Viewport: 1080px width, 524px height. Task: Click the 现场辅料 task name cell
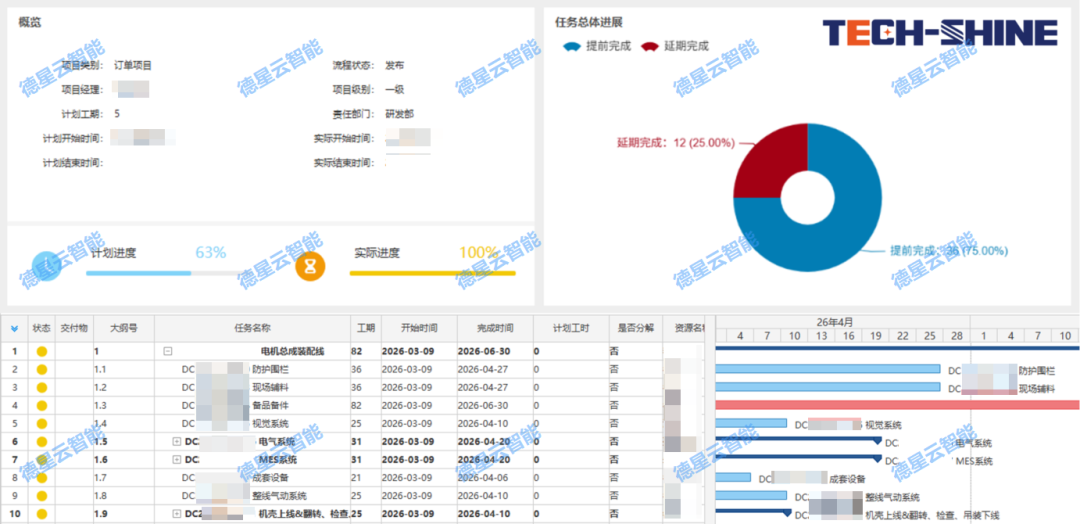pos(253,388)
